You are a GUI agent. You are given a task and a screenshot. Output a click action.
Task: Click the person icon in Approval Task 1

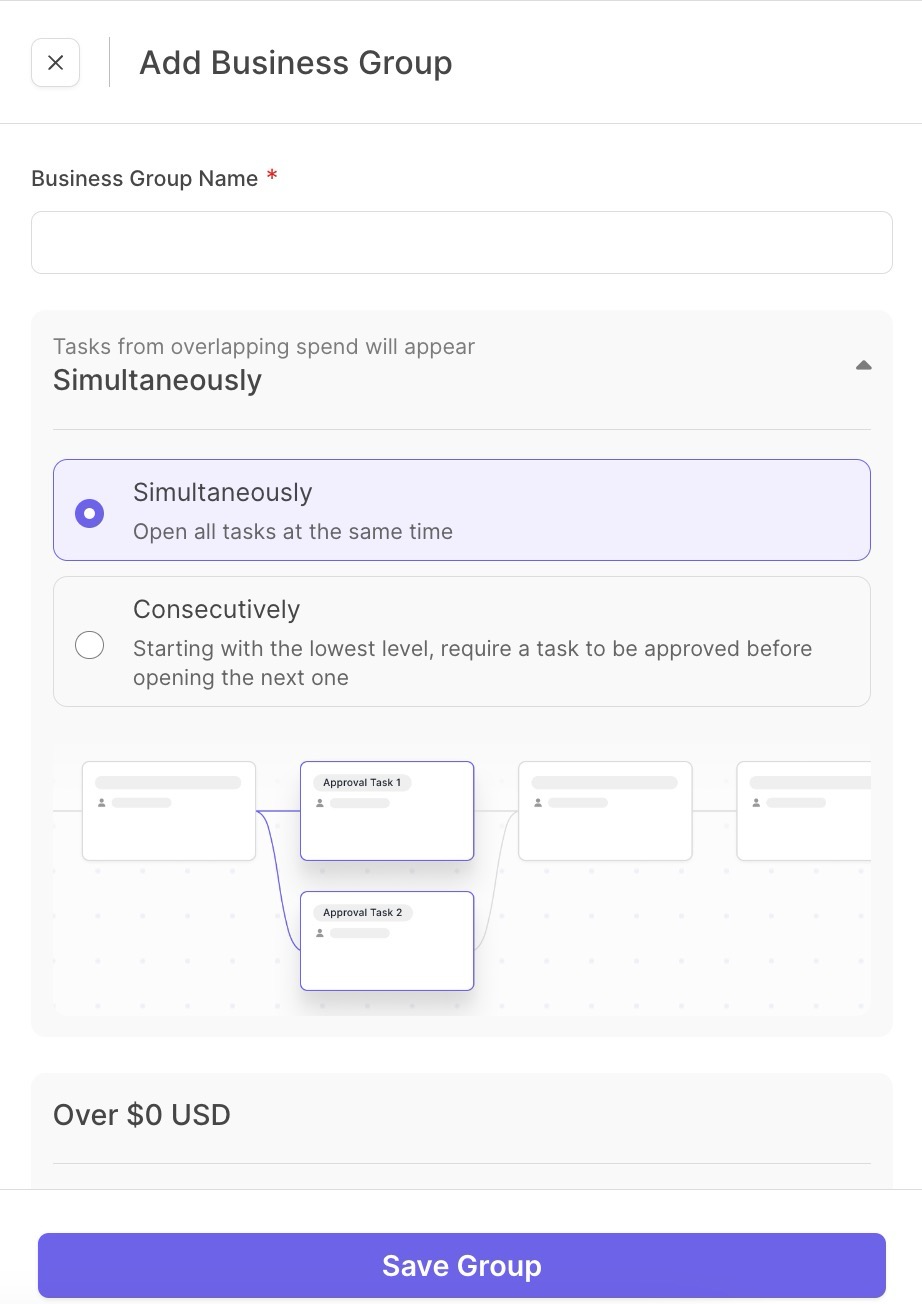pyautogui.click(x=320, y=803)
